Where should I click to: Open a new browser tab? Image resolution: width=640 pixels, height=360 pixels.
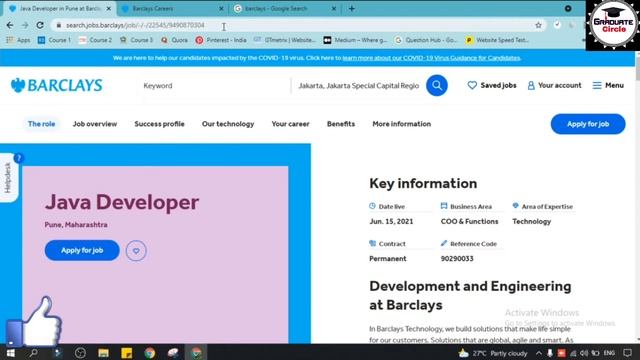pyautogui.click(x=352, y=9)
